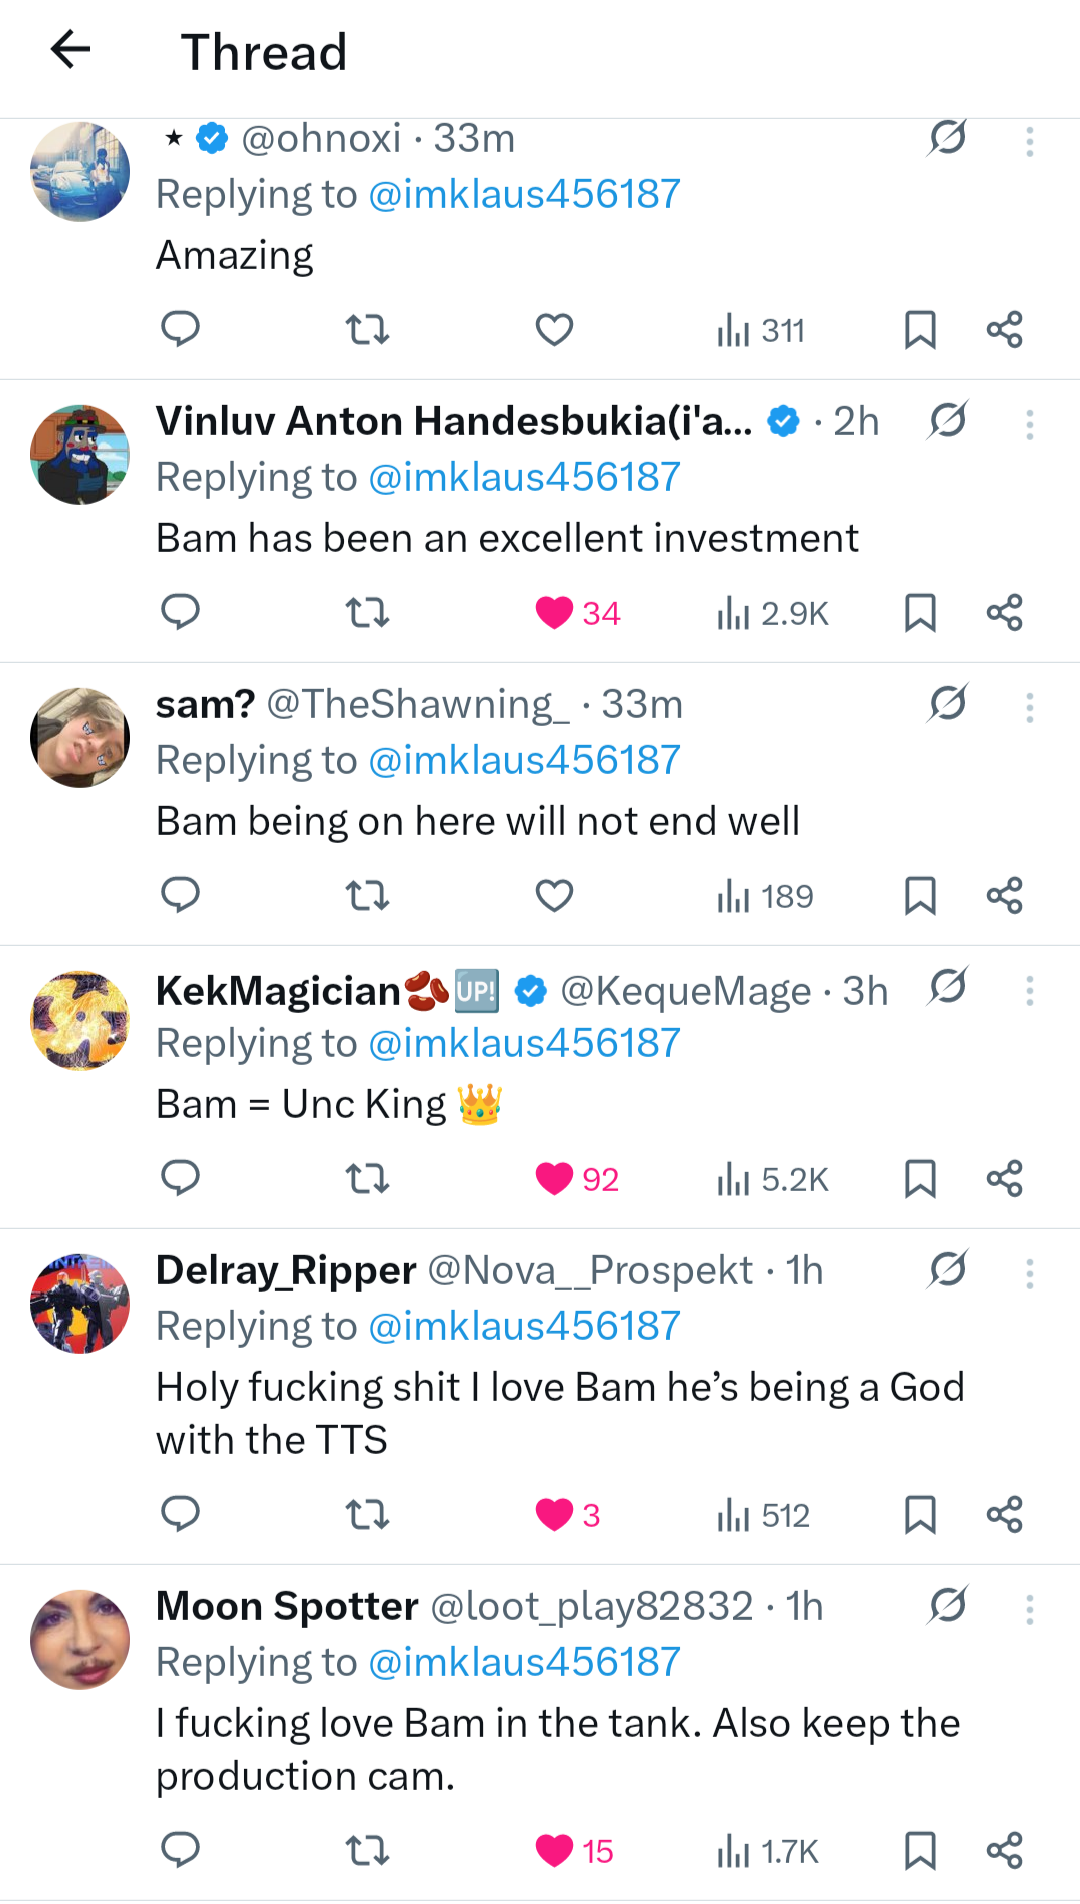The width and height of the screenshot is (1080, 1904).
Task: Share the 'Amazing' reply by @ohnoxi
Action: 1004,330
